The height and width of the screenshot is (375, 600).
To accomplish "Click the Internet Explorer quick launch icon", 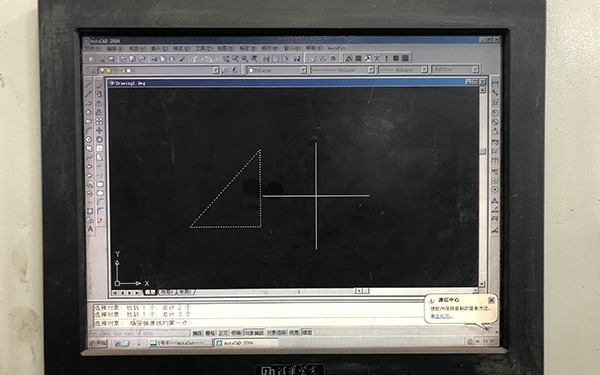I will coord(117,344).
